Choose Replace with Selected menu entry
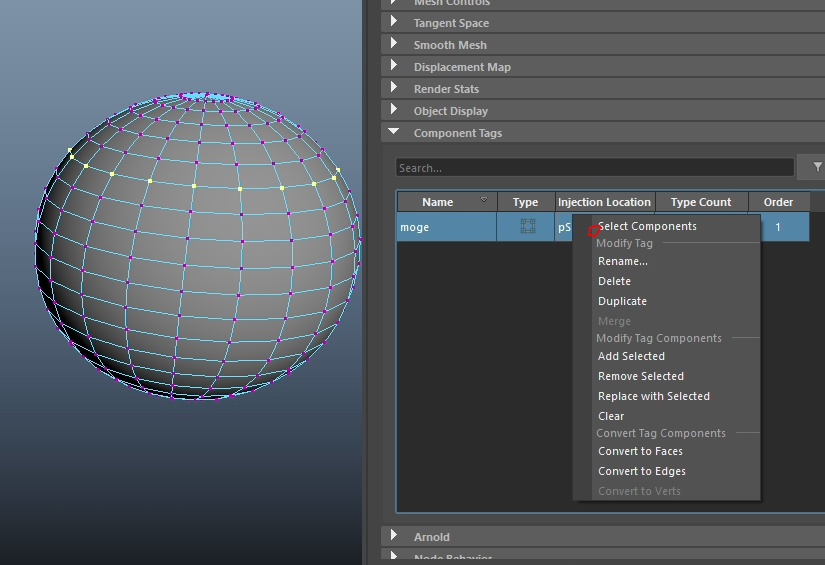 pos(666,396)
